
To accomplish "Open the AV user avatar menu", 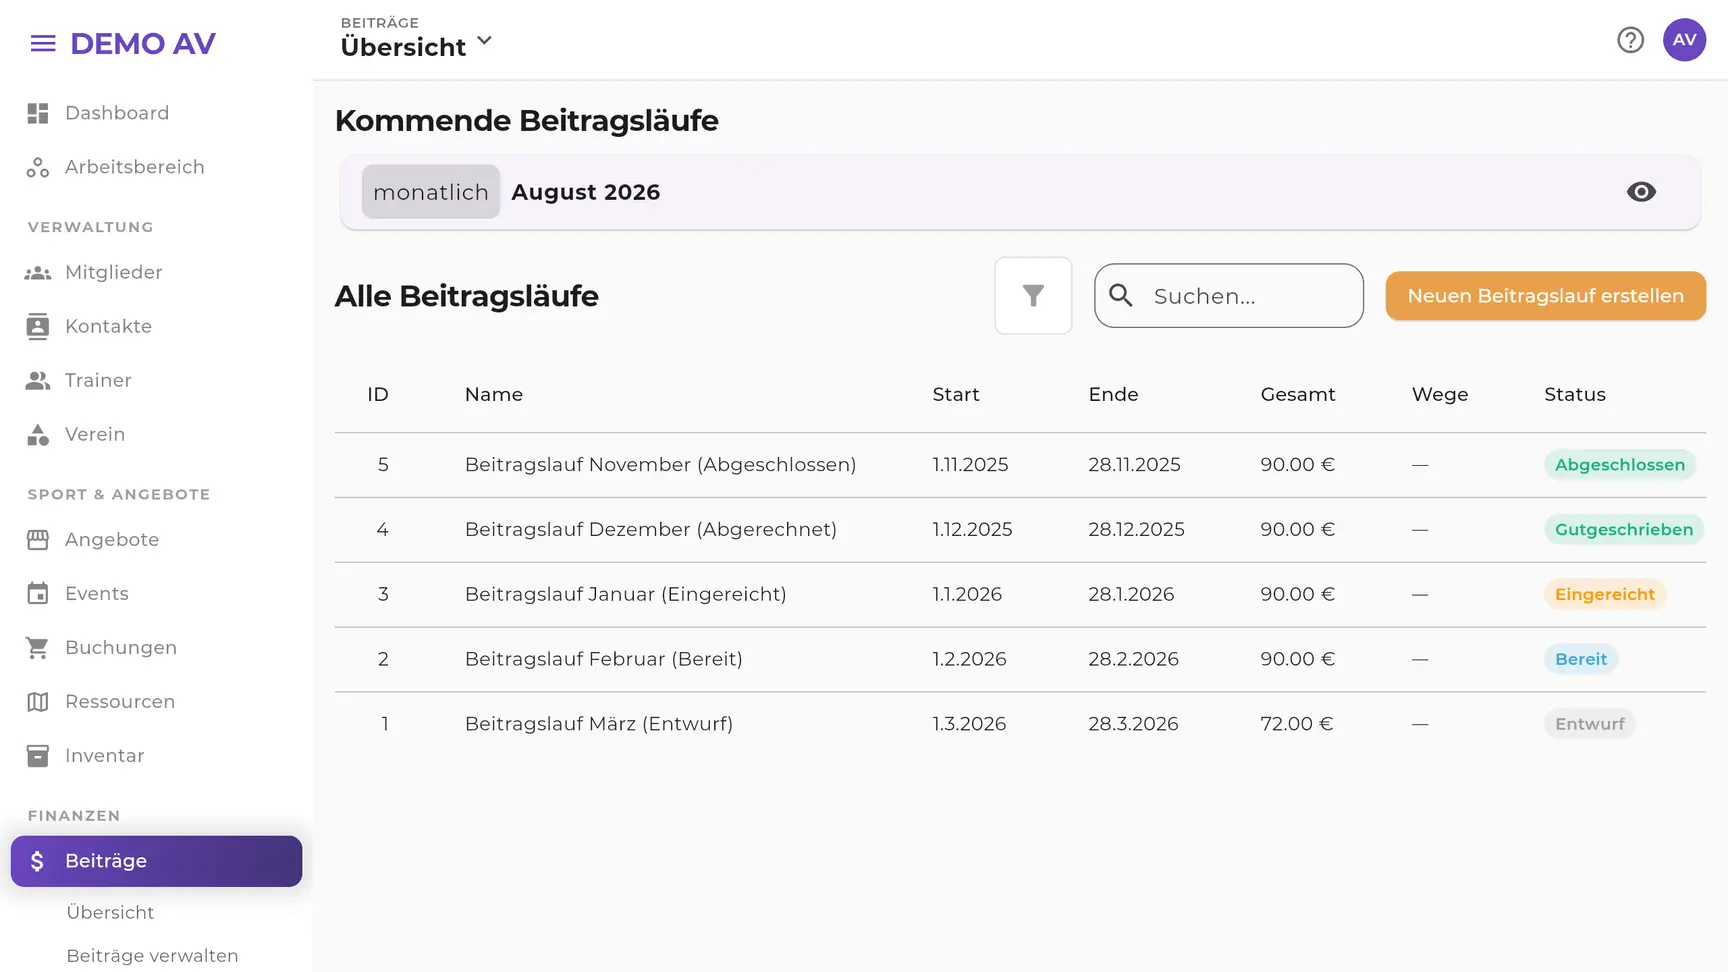I will point(1684,40).
